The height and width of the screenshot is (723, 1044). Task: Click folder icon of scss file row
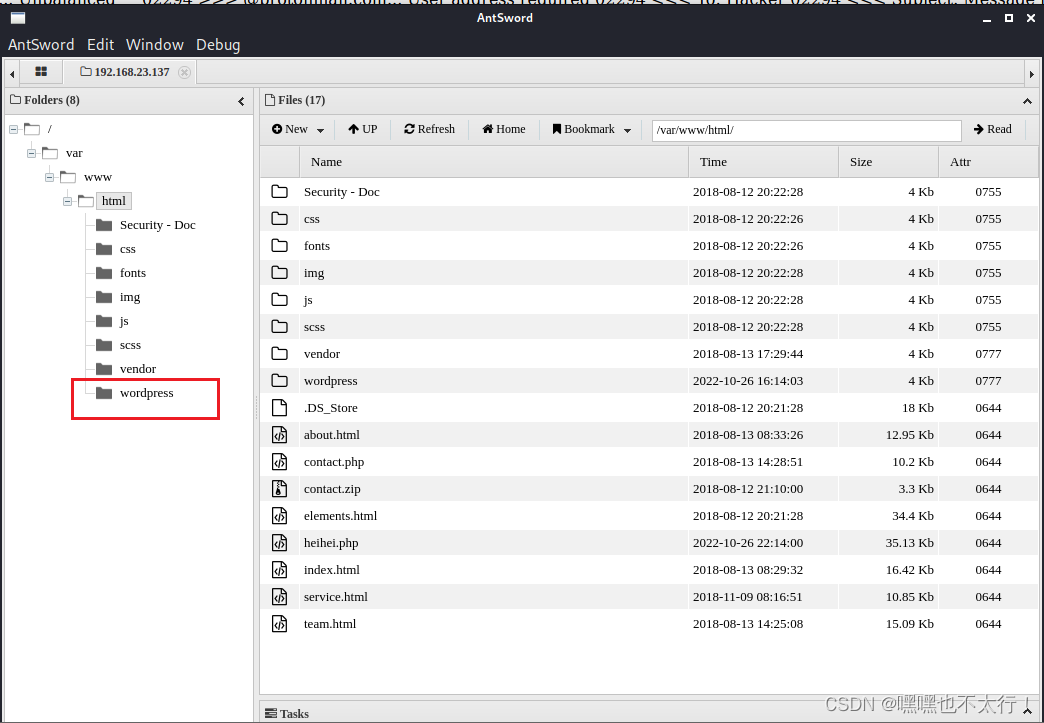tap(280, 326)
